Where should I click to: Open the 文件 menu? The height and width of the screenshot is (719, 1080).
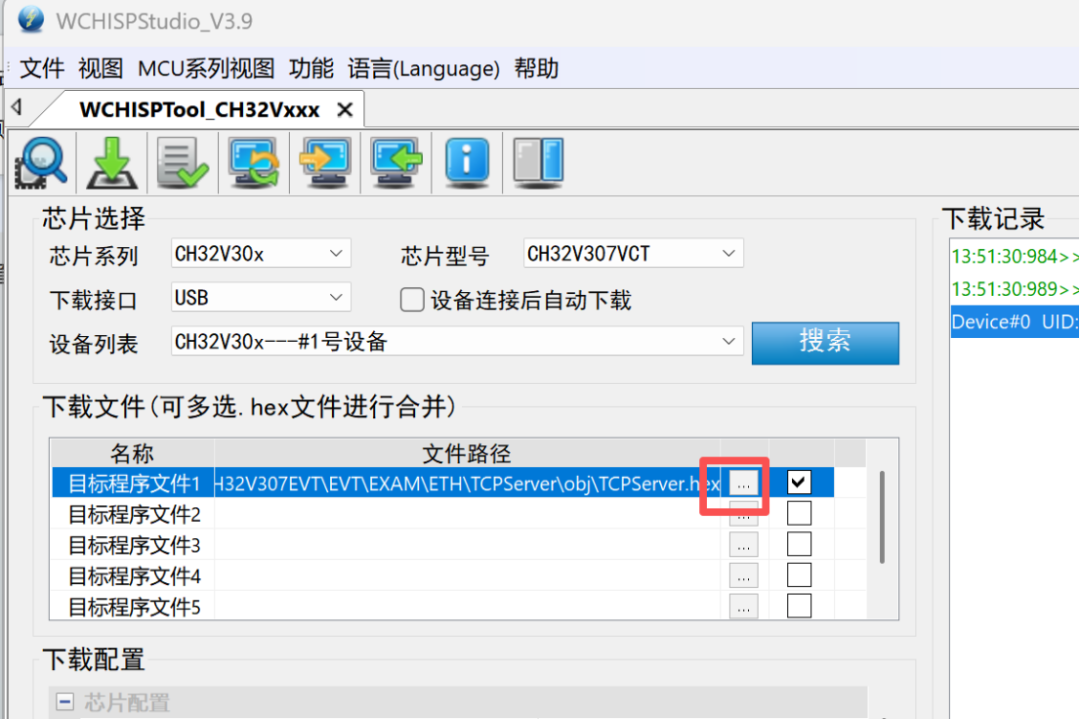(42, 68)
